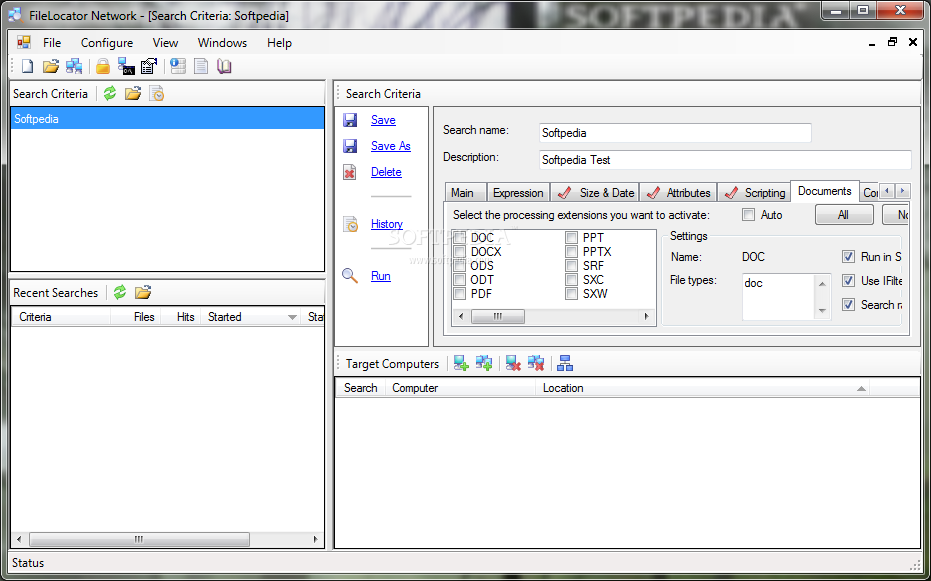Viewport: 931px width, 581px height.
Task: Open the Help menu
Action: [279, 43]
